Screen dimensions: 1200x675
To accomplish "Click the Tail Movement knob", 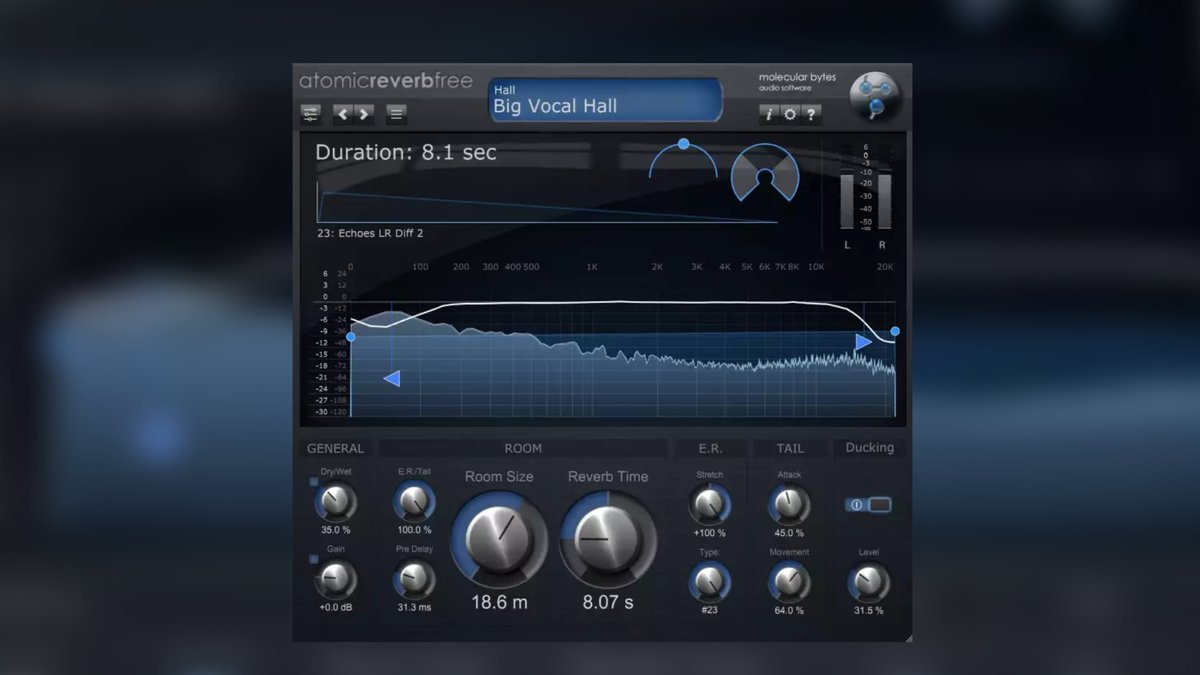I will coord(789,582).
